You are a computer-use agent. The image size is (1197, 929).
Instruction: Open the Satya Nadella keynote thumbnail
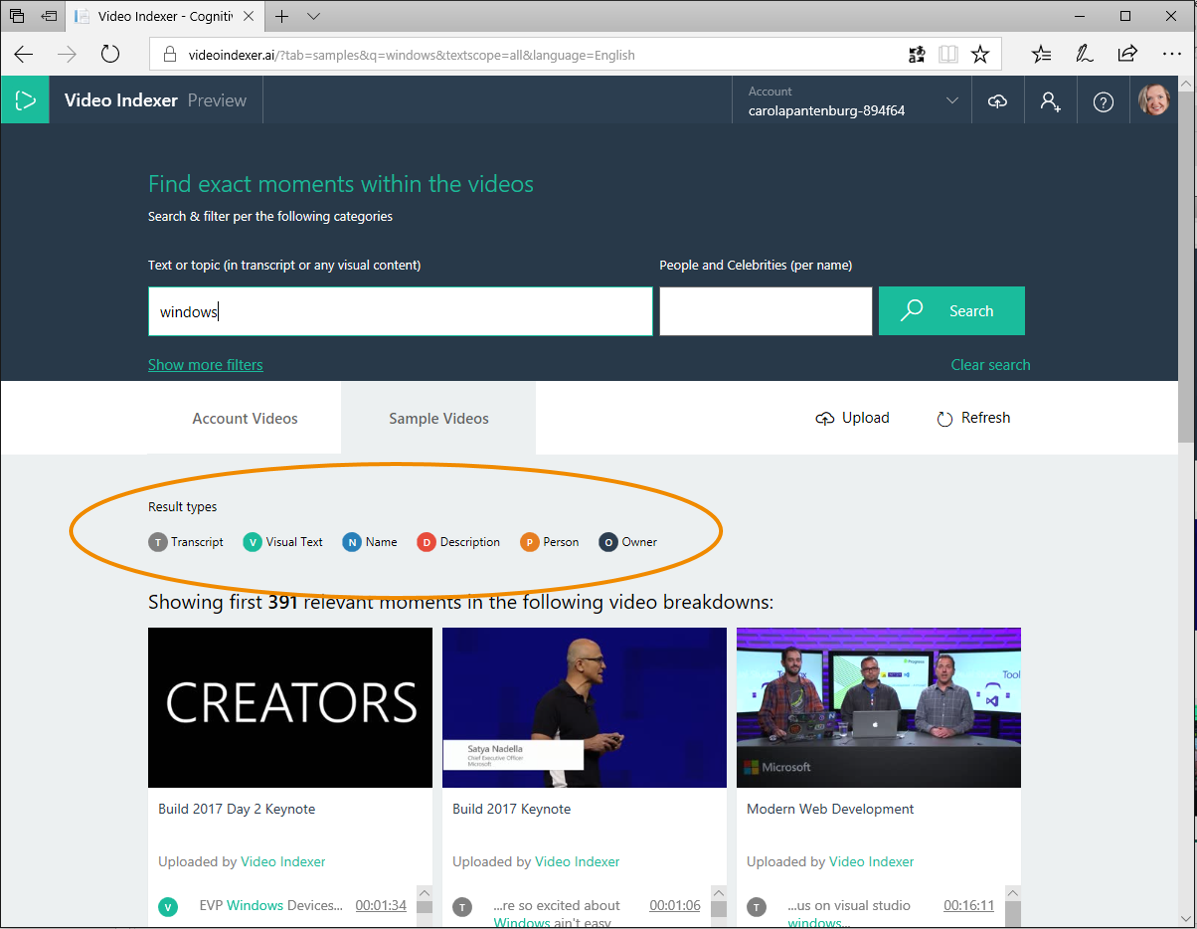(x=584, y=708)
